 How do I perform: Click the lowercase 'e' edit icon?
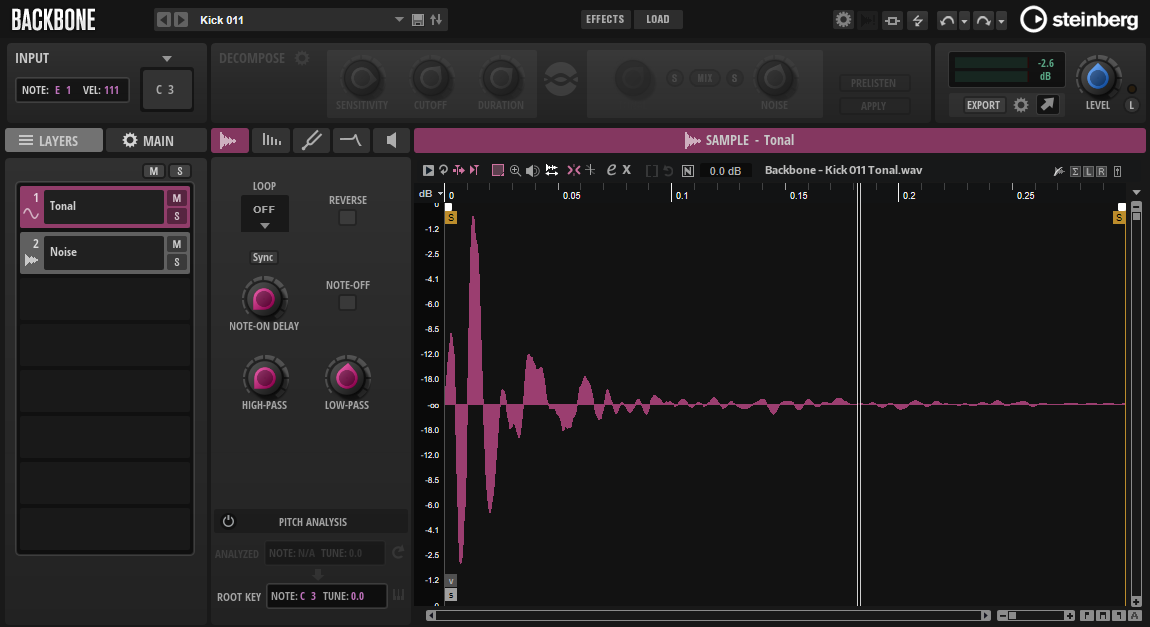tap(611, 169)
